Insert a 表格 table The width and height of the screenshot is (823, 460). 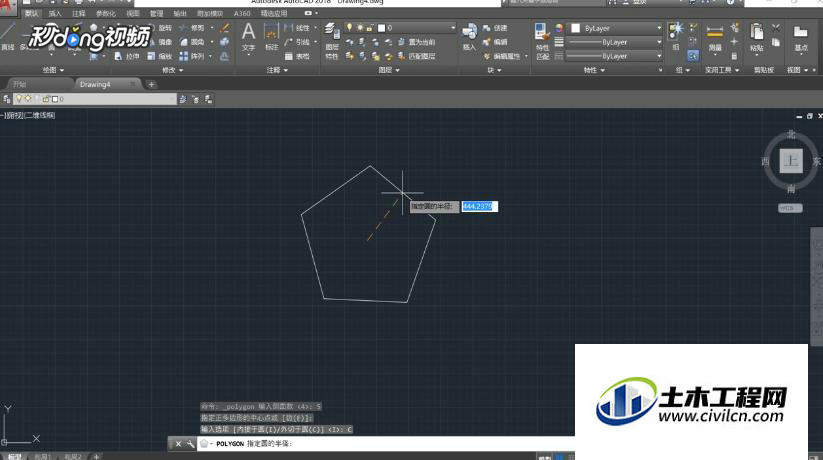(x=297, y=56)
